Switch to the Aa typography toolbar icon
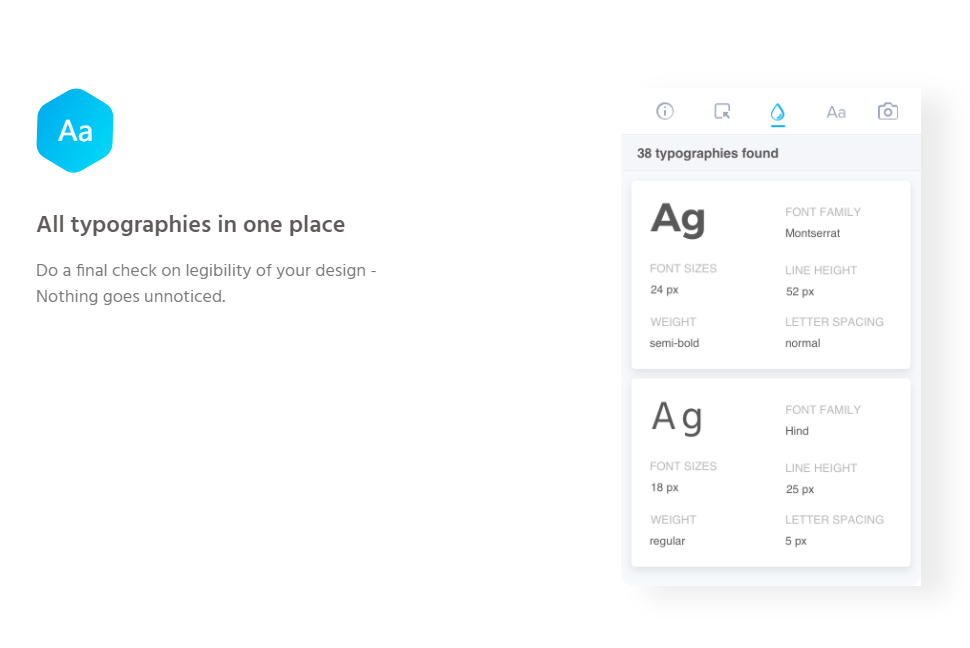 point(836,112)
